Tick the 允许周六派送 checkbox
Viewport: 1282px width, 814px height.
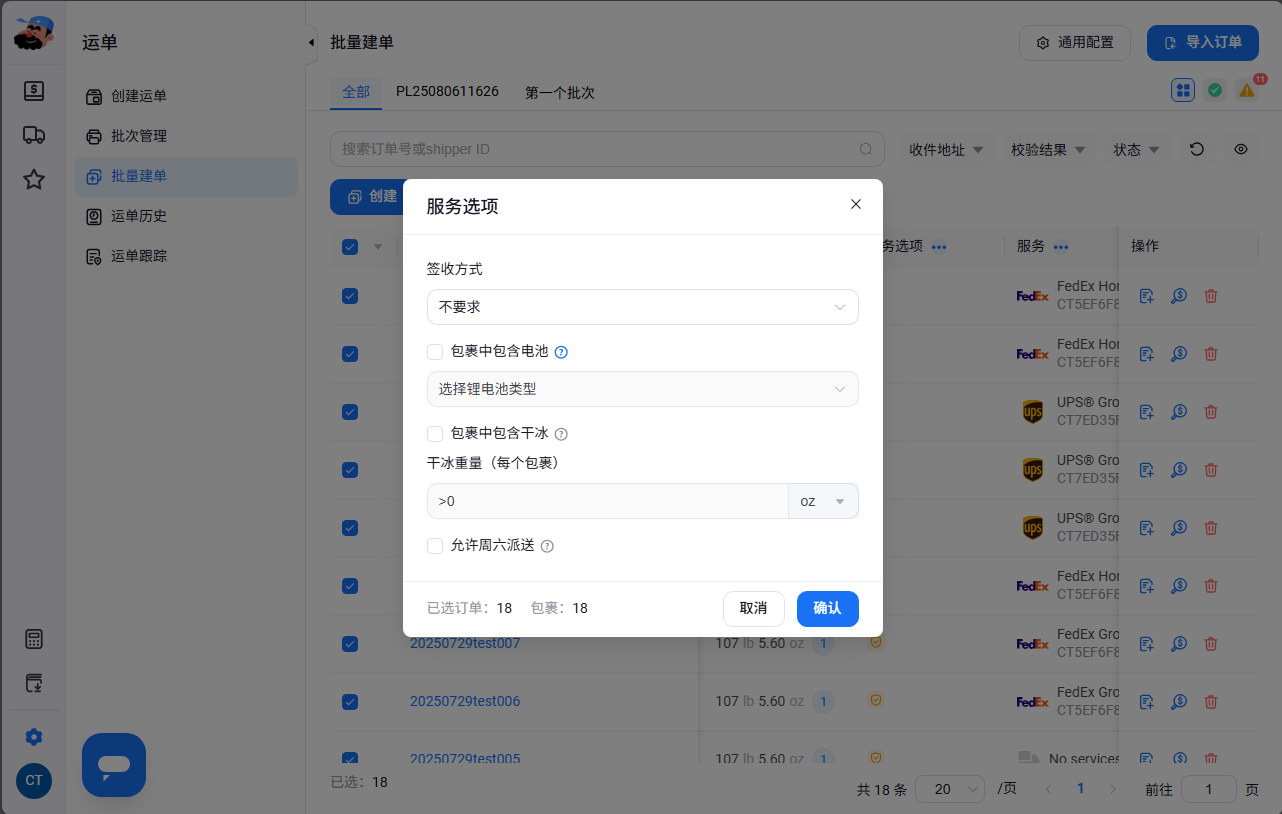pos(435,546)
